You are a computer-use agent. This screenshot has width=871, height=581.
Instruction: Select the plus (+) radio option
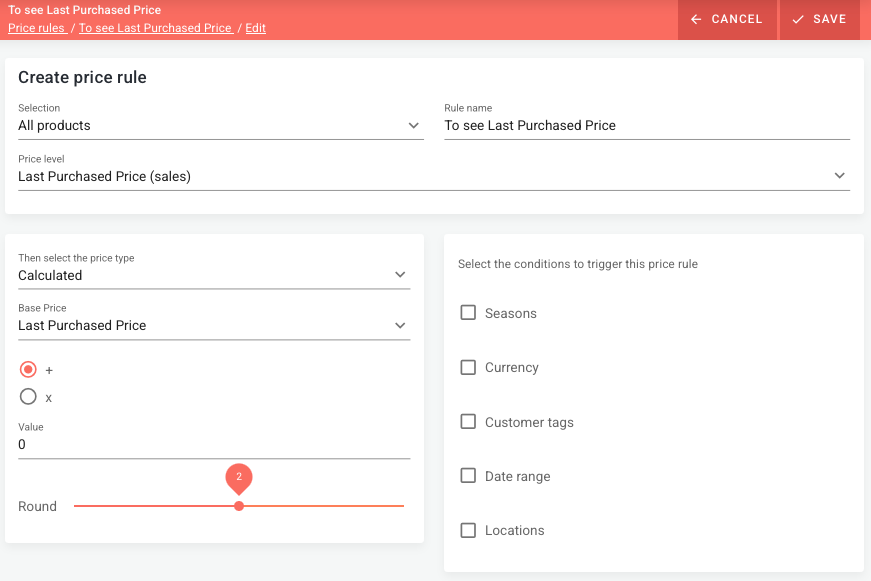(28, 369)
